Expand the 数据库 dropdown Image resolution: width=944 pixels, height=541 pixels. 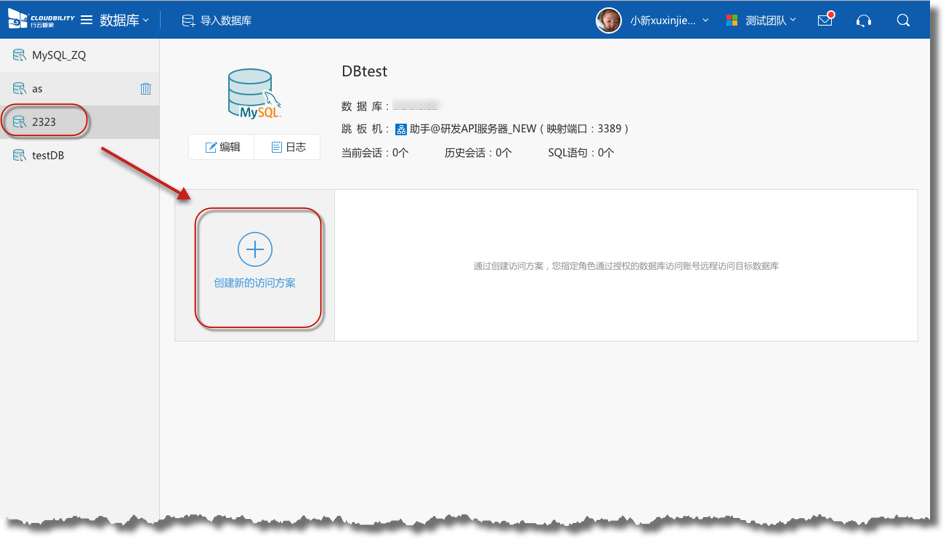(x=124, y=20)
